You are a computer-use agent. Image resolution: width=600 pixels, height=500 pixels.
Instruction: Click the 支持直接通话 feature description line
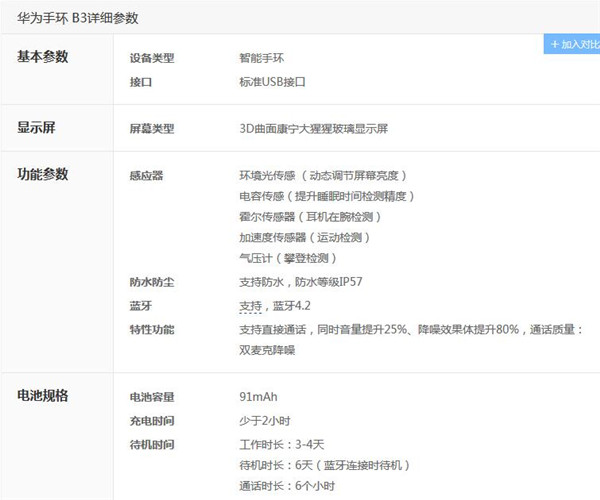coord(411,330)
